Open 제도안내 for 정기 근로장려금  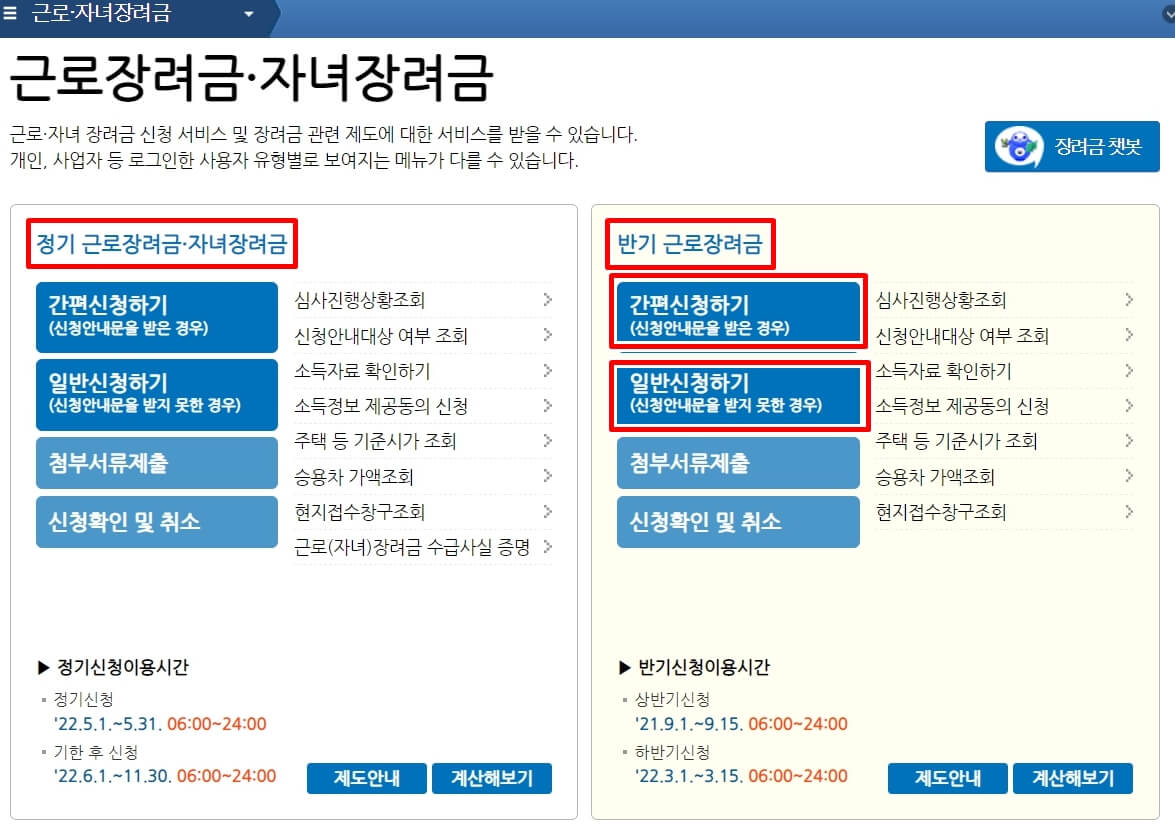click(366, 778)
